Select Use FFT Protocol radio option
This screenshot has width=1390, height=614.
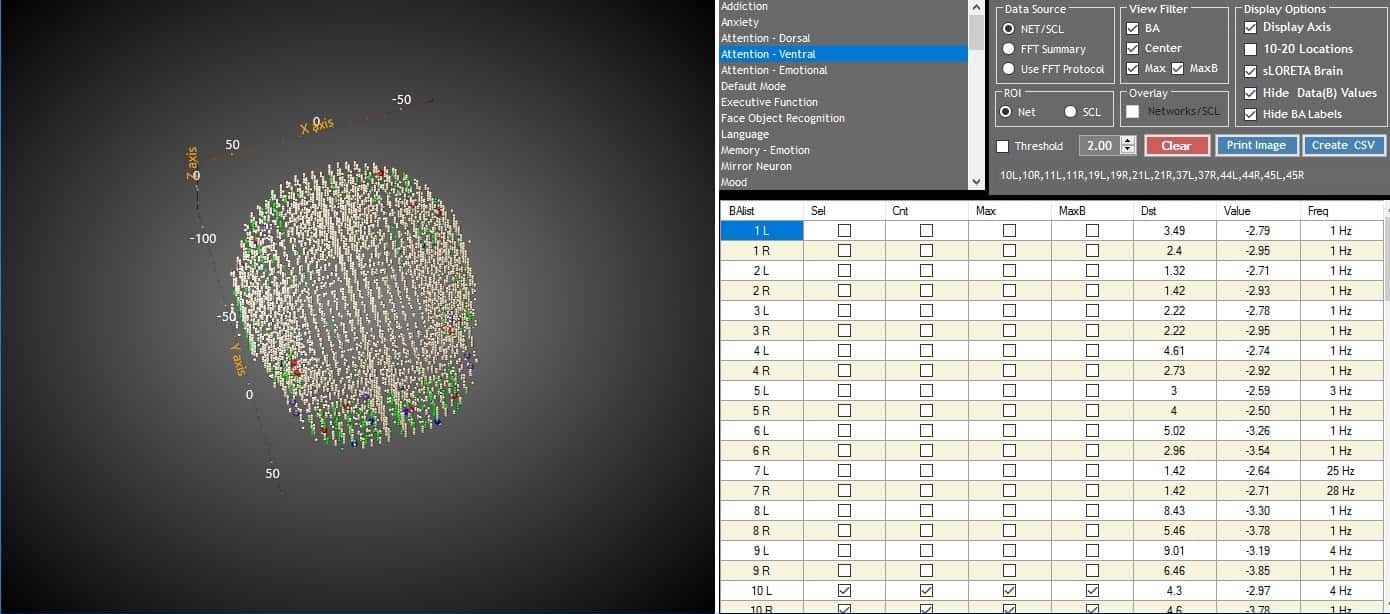(x=1009, y=69)
